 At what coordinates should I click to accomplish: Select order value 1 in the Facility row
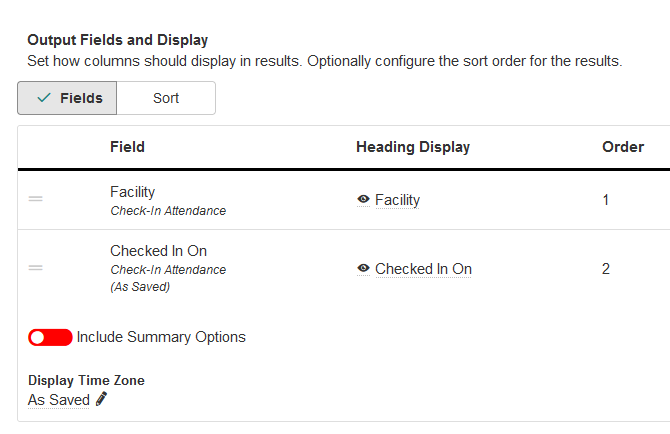point(606,200)
